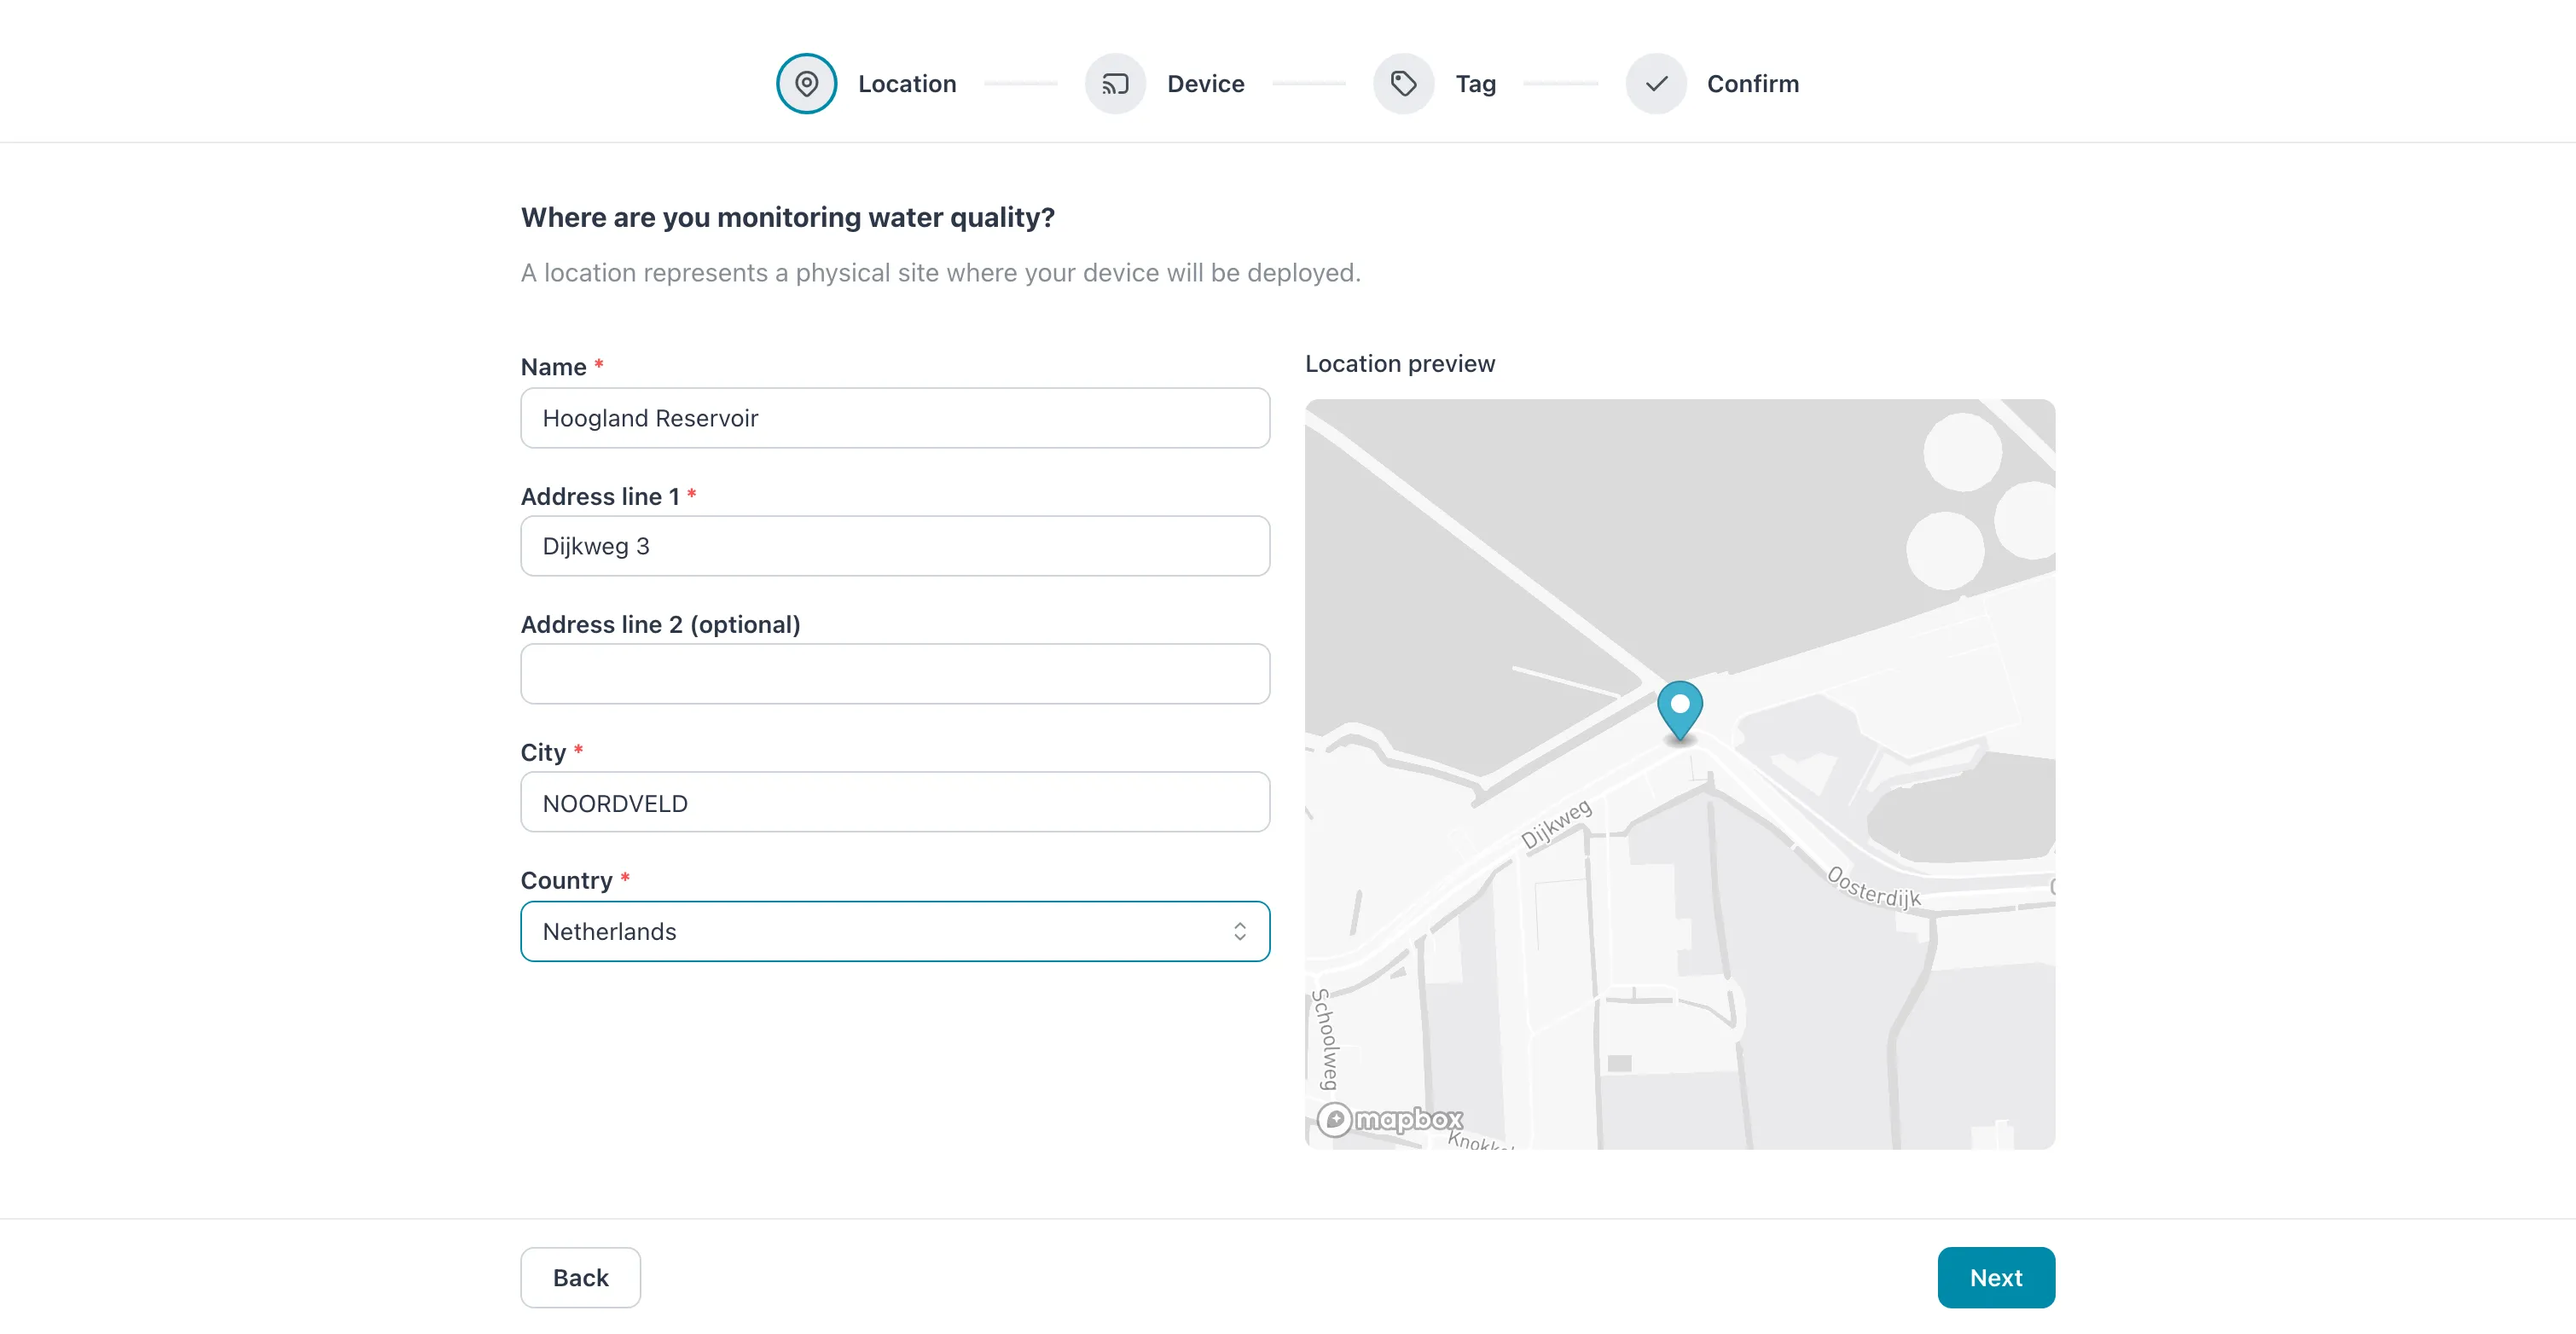Click the Country dropdown chevron arrows
The height and width of the screenshot is (1334, 2576).
[x=1239, y=931]
